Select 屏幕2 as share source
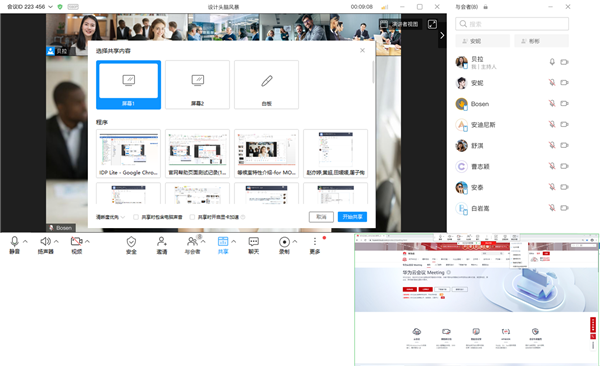 pos(197,85)
